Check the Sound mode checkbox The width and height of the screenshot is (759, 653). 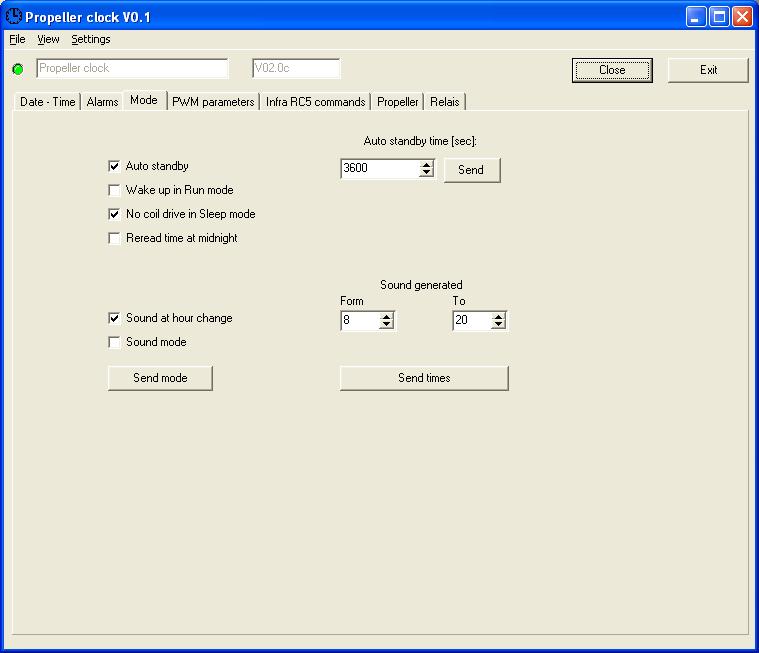(x=114, y=342)
